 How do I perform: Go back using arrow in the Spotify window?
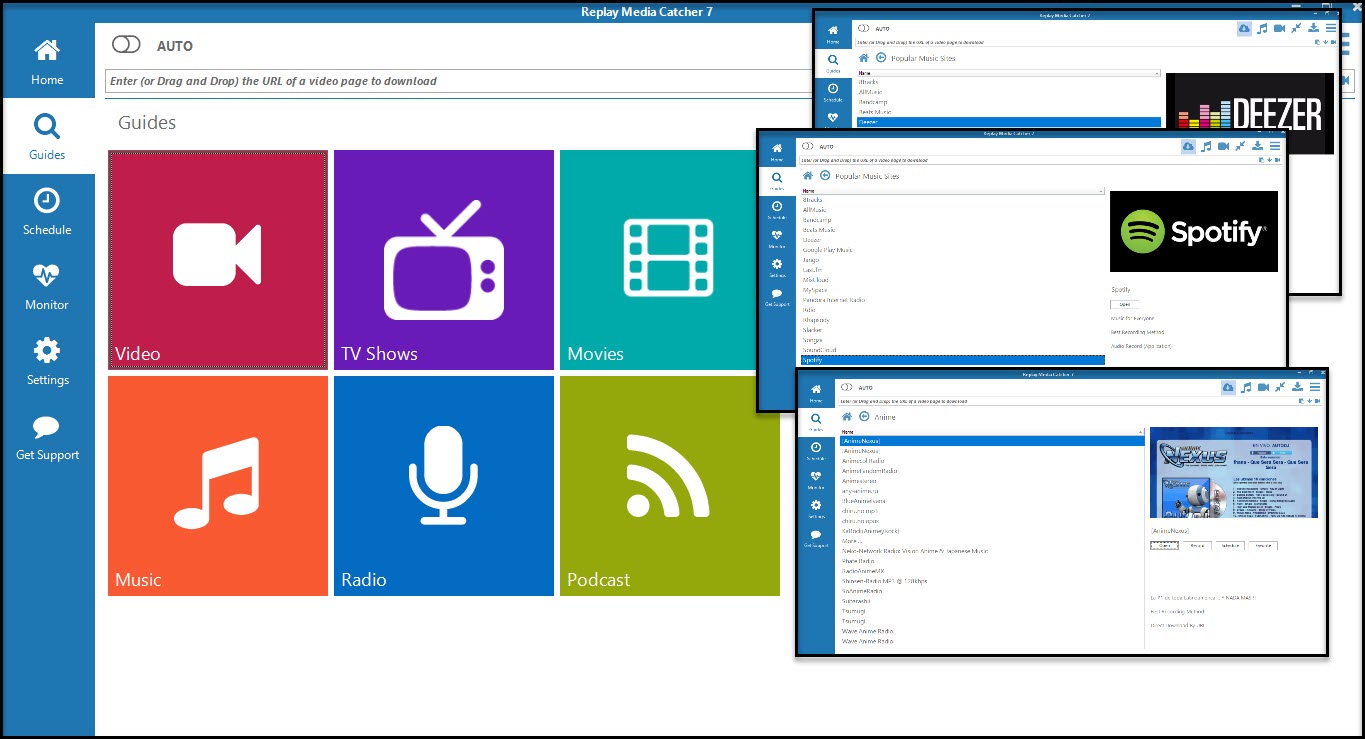tap(825, 176)
